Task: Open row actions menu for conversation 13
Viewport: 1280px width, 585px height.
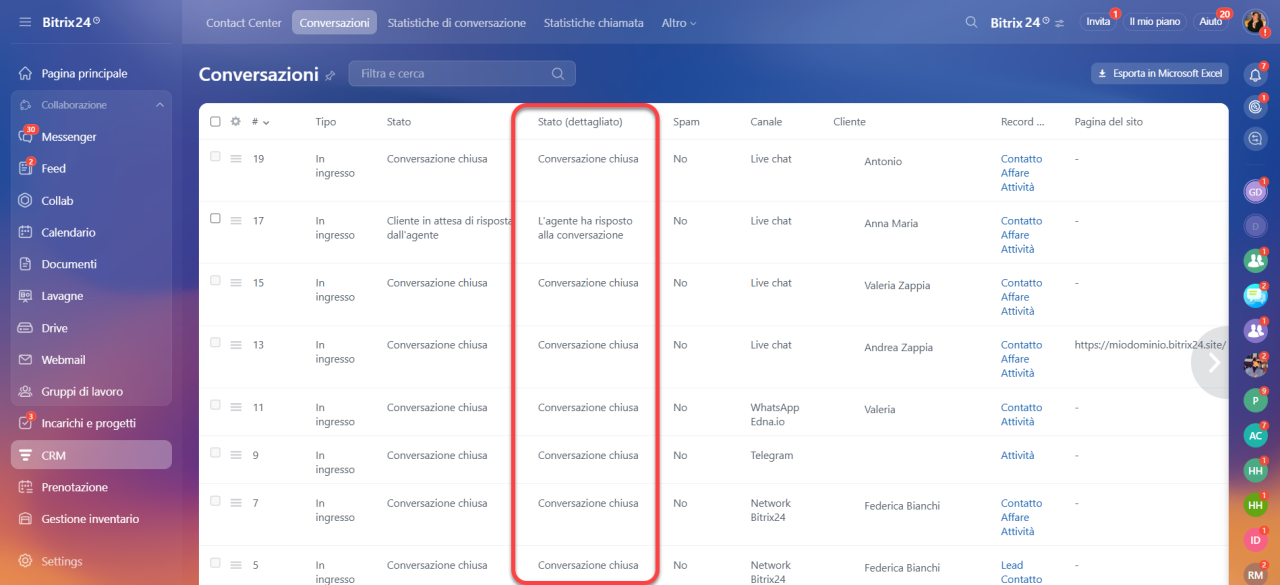Action: pos(237,345)
